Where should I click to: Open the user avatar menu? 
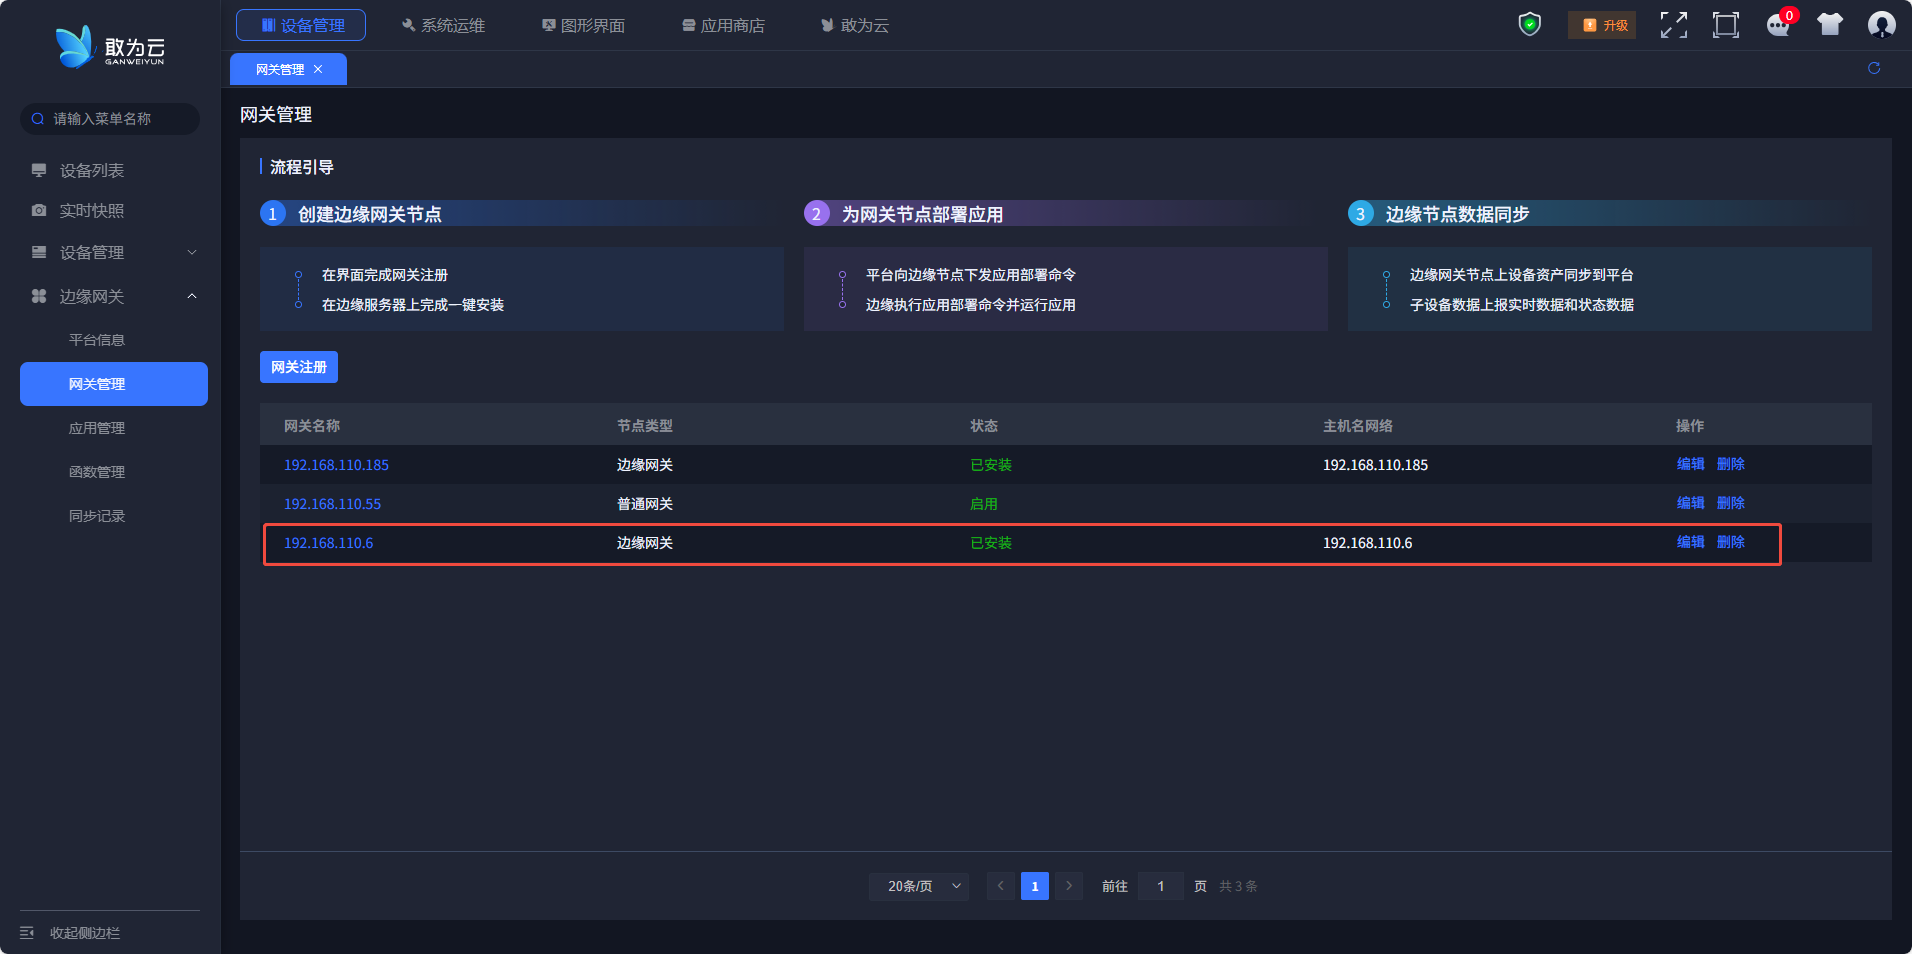(1881, 25)
